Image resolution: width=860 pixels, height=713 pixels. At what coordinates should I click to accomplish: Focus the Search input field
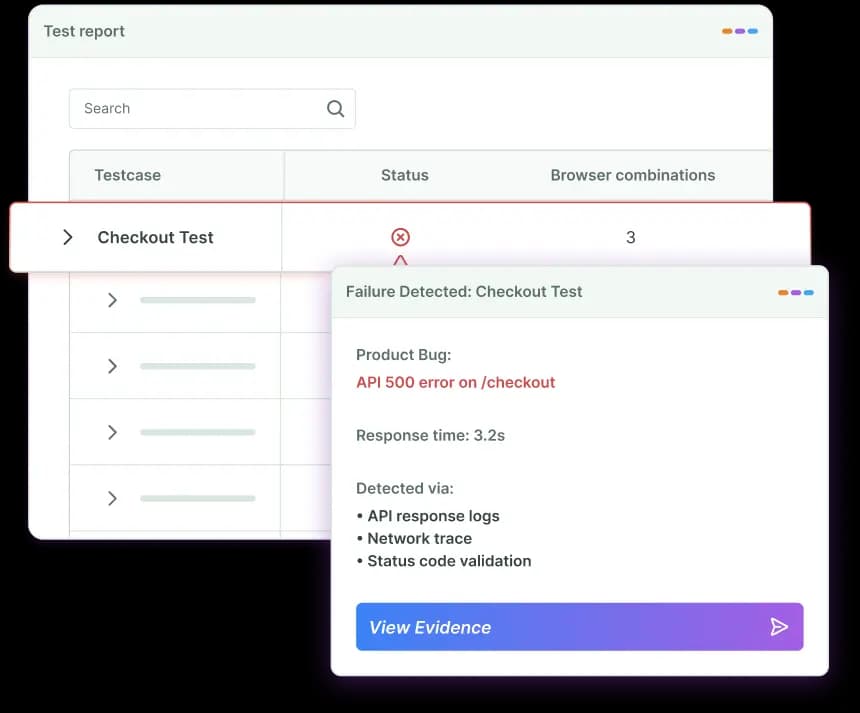[212, 109]
